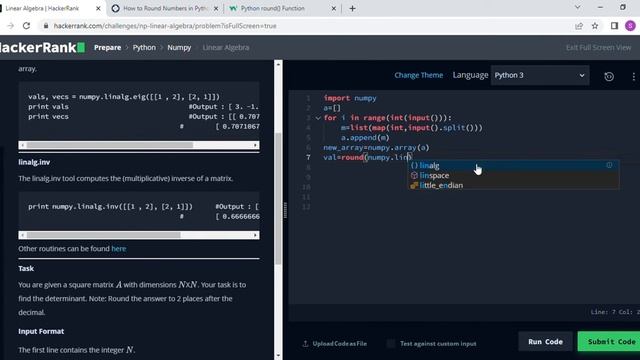The image size is (640, 360).
Task: Bookmark this page with the star icon
Action: click(595, 26)
